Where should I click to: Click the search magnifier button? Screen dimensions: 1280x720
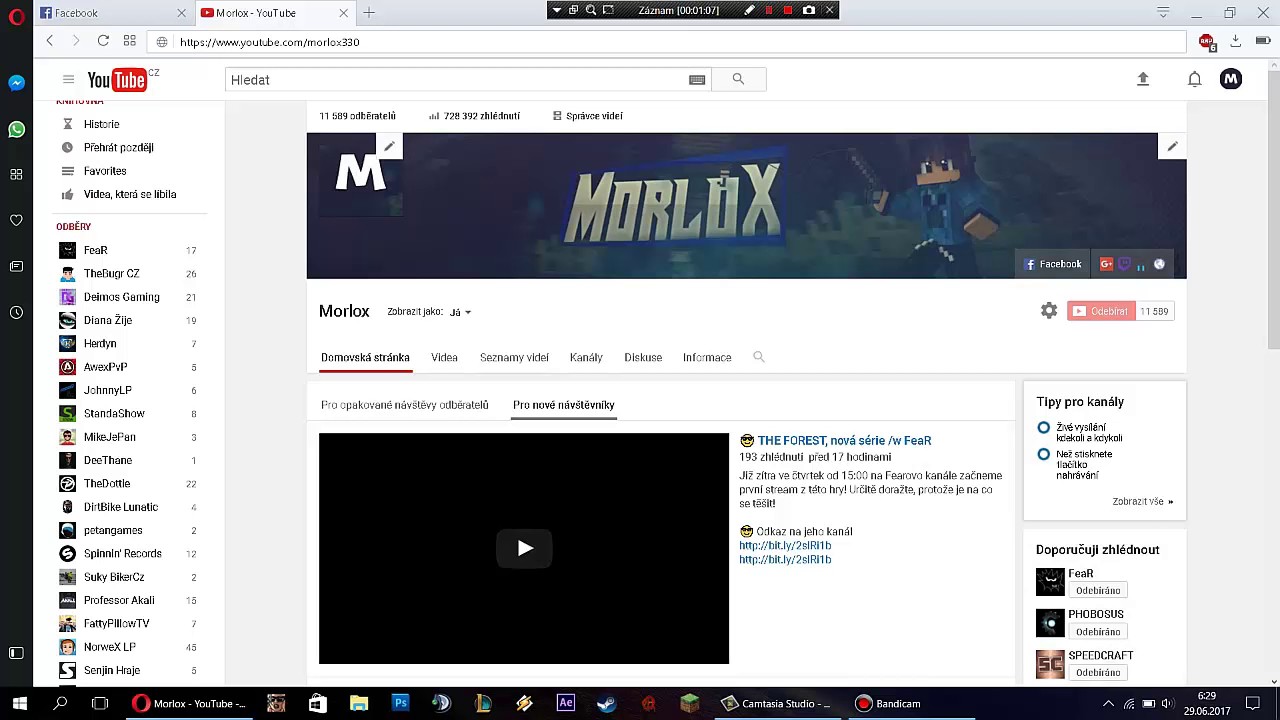pyautogui.click(x=738, y=79)
